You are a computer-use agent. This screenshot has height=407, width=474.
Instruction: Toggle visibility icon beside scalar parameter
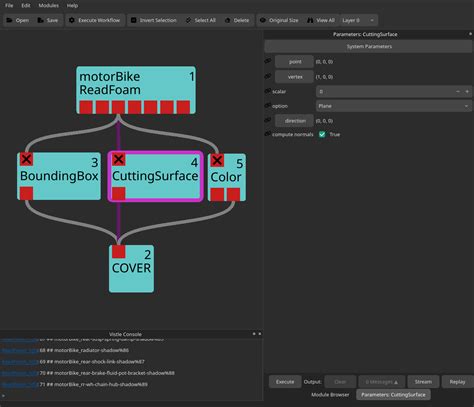(268, 91)
